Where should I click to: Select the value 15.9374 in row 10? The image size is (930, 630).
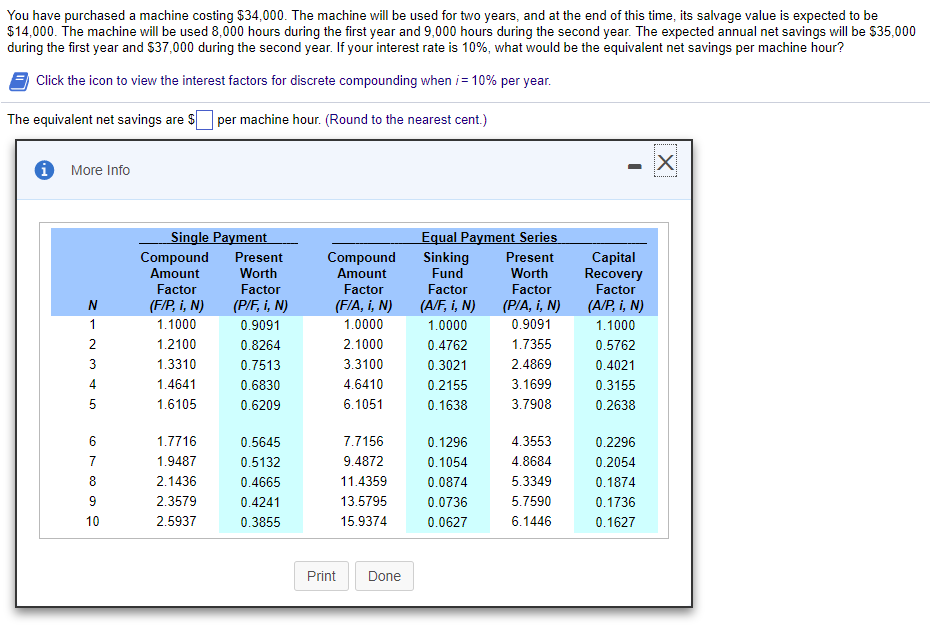pyautogui.click(x=363, y=521)
